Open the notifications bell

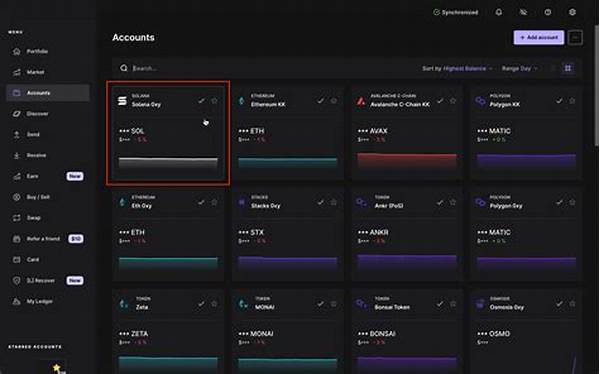point(499,12)
